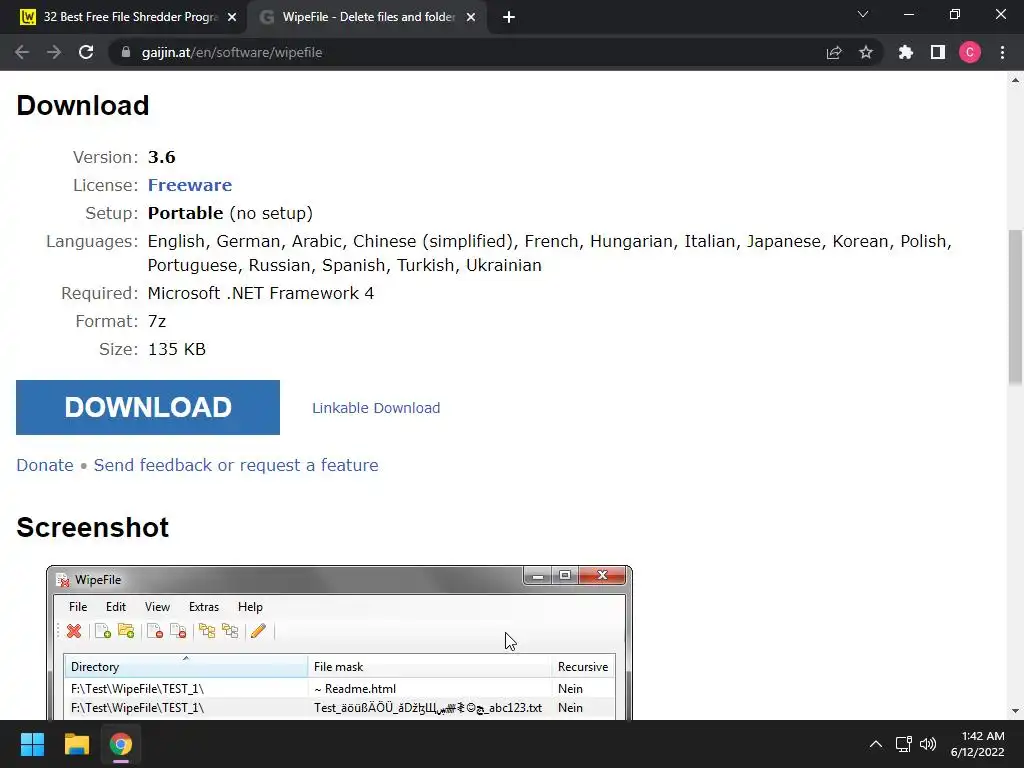Click the volume speaker tray icon
Viewport: 1024px width, 768px height.
[928, 744]
